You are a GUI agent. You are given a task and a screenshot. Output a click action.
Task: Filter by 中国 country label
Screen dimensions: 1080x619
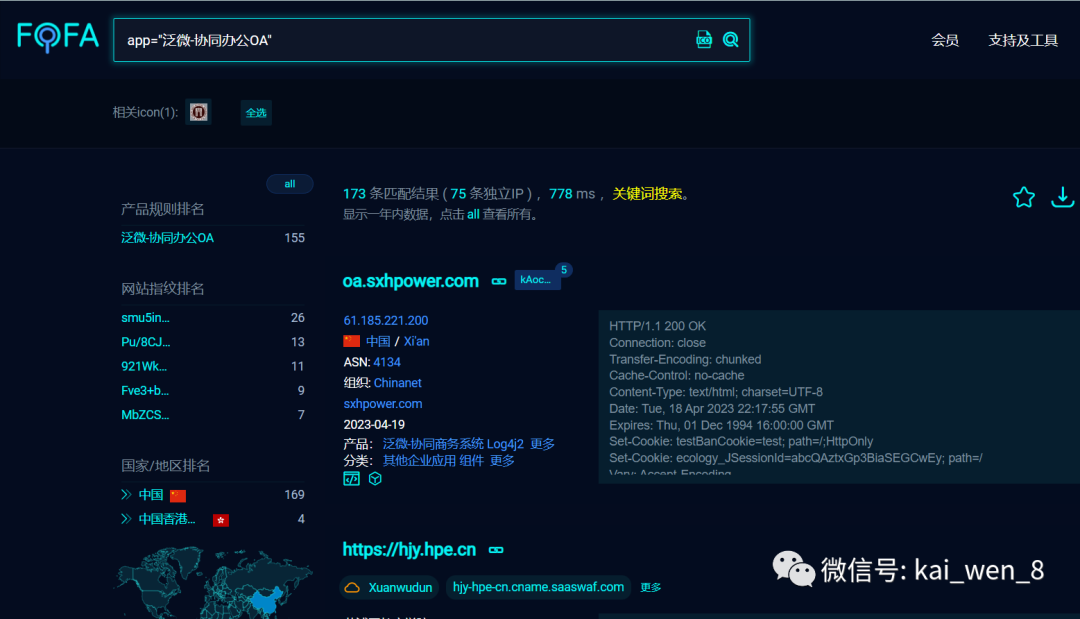tap(151, 494)
